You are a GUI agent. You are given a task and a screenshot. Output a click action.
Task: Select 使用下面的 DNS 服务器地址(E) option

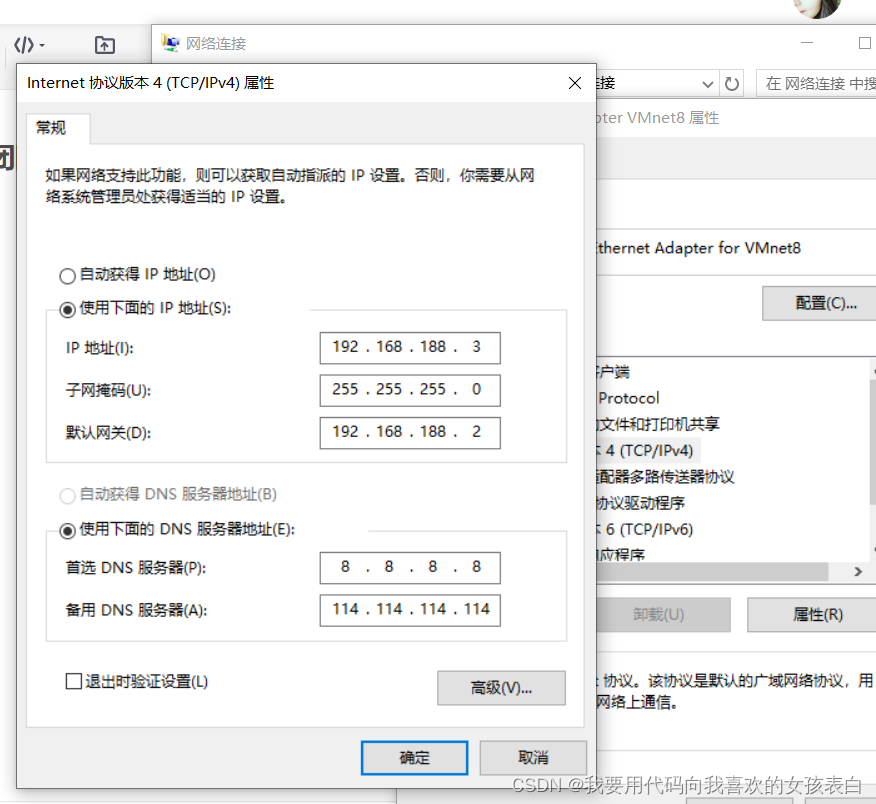coord(67,530)
